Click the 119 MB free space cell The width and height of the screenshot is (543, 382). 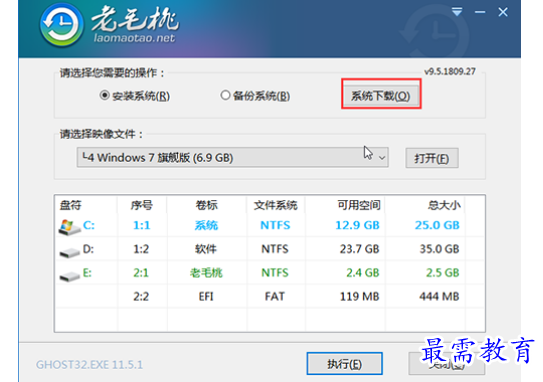[x=359, y=296]
